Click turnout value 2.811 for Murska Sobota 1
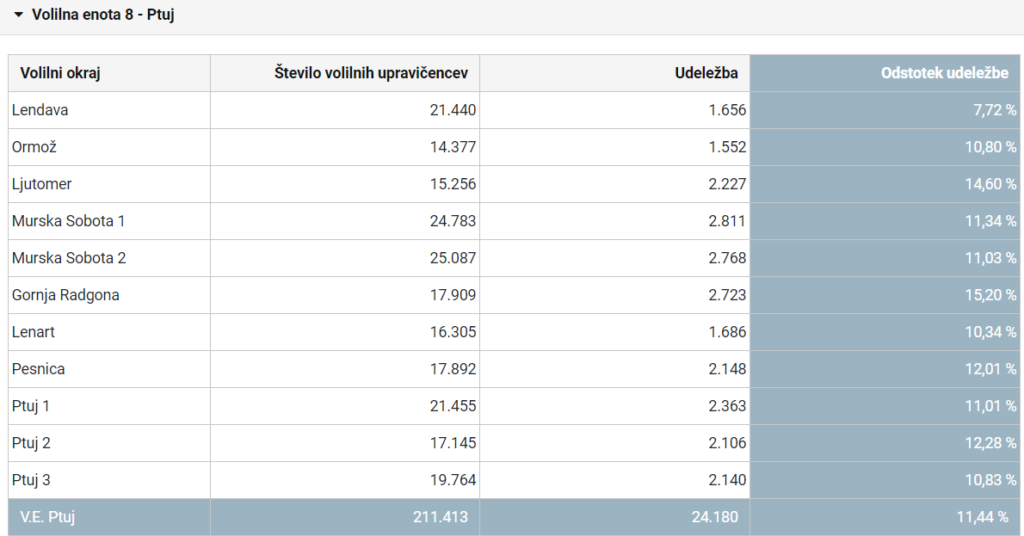 pyautogui.click(x=727, y=221)
